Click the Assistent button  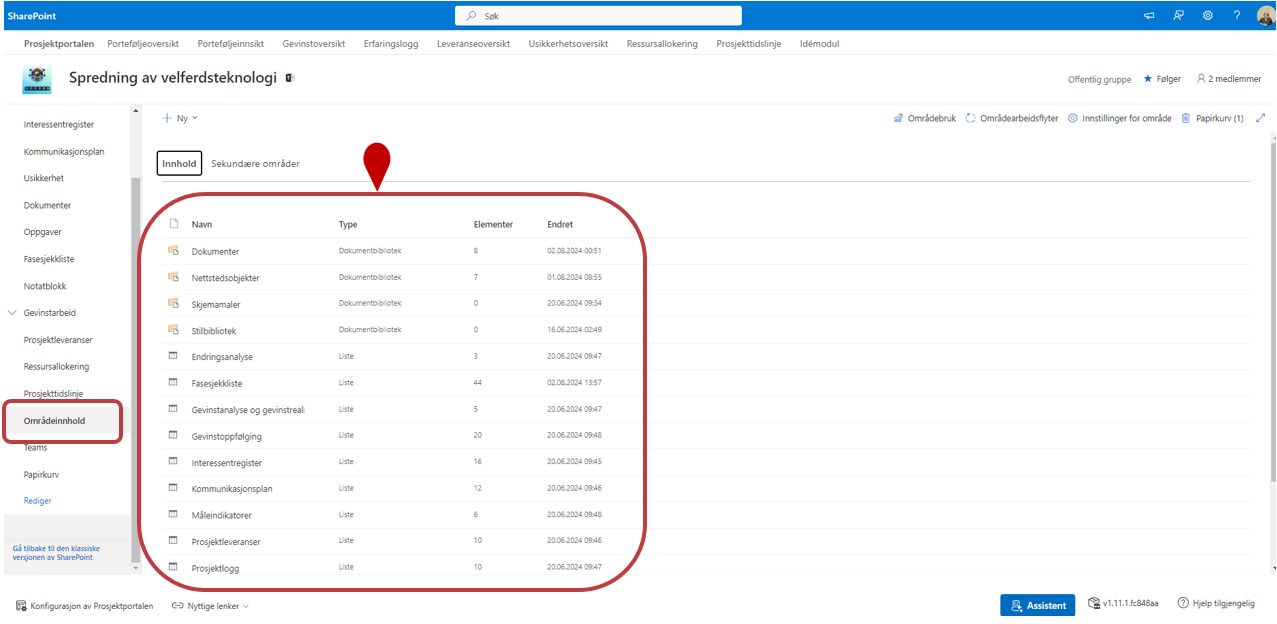tap(1037, 605)
